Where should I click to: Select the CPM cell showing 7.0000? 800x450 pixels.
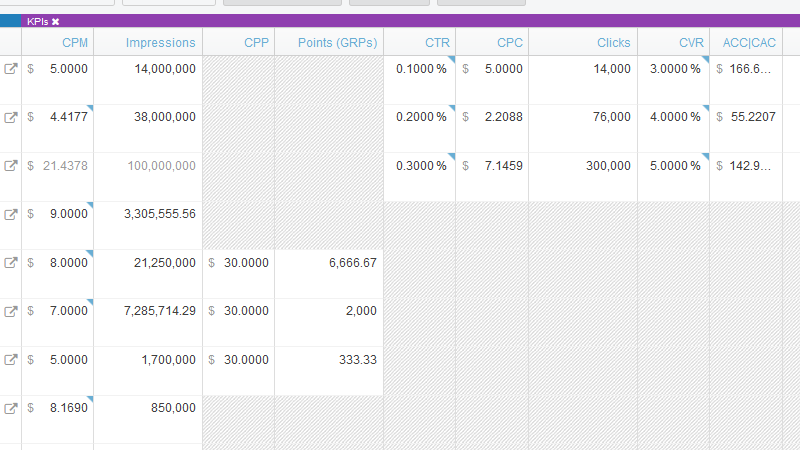[58, 322]
